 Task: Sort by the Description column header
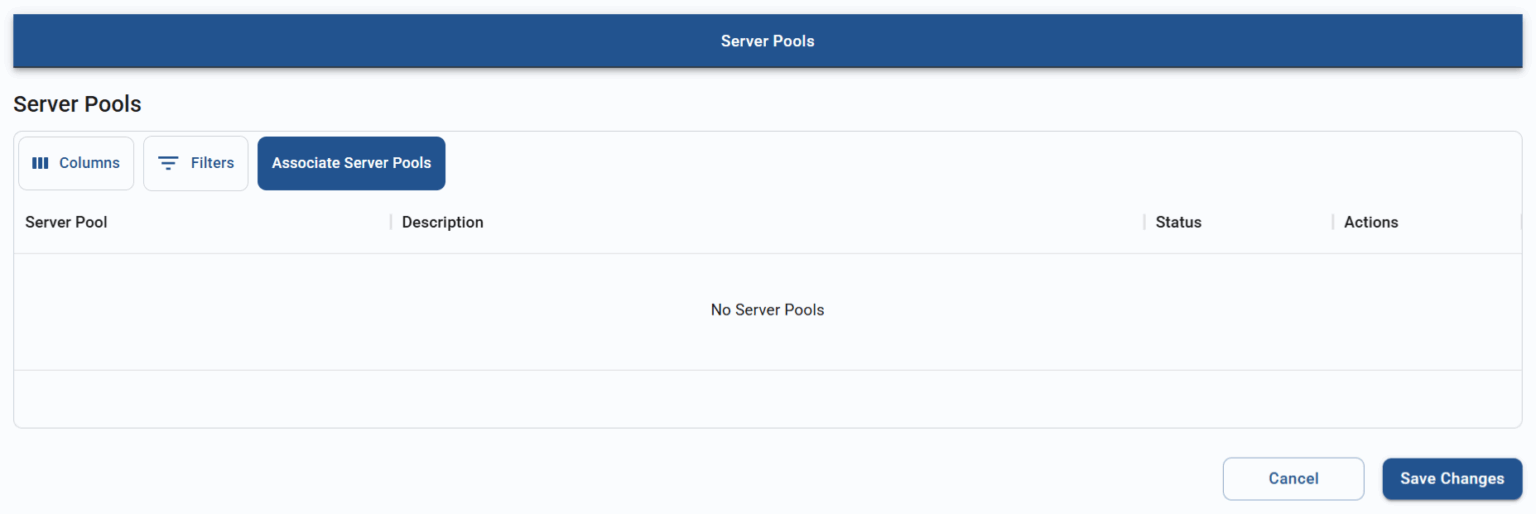(x=442, y=222)
